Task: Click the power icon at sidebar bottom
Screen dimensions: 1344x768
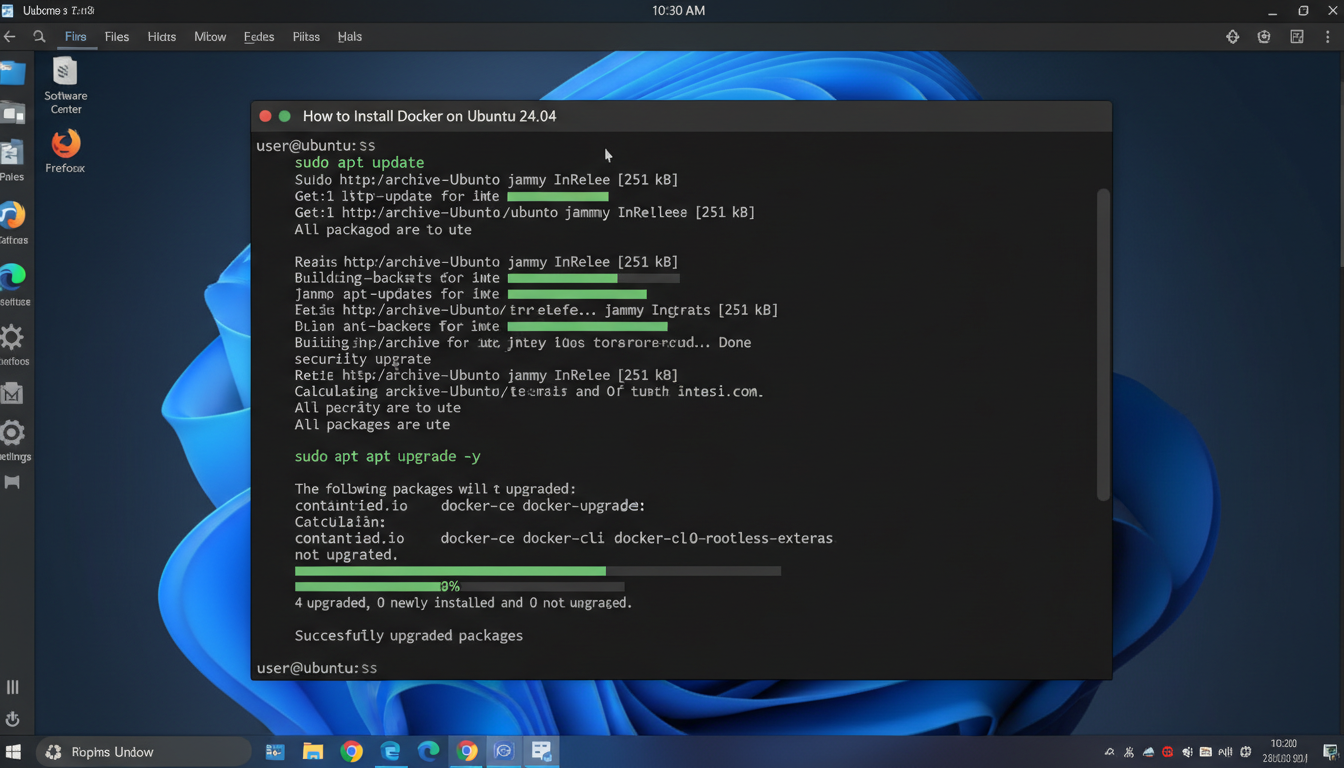Action: (x=13, y=719)
